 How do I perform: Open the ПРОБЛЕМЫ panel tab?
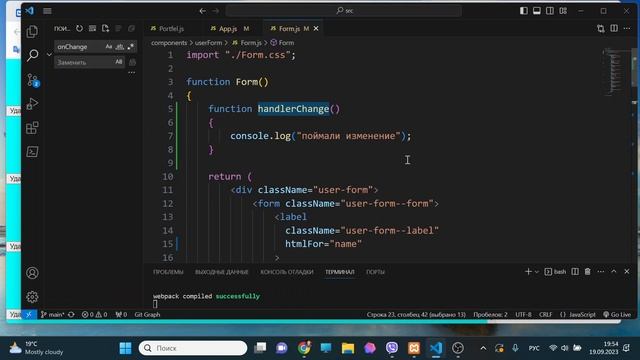click(x=168, y=272)
